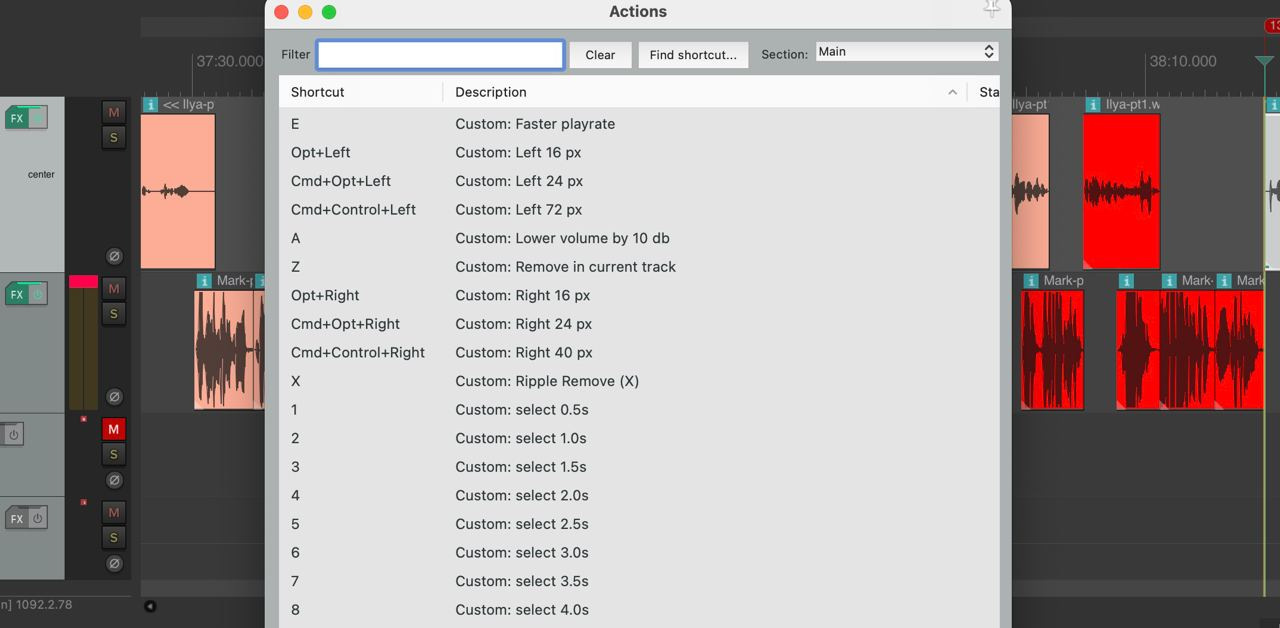Sort actions by the Shortcut column header
Screen dimensions: 1280x628
click(x=318, y=92)
